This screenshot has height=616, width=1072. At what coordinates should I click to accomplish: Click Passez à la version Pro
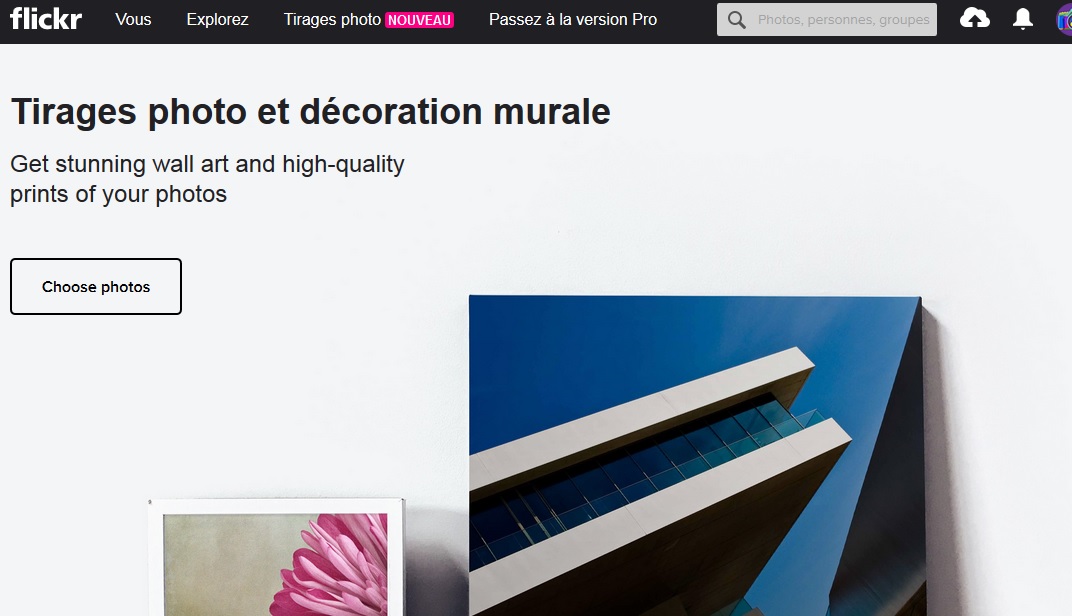click(x=572, y=19)
